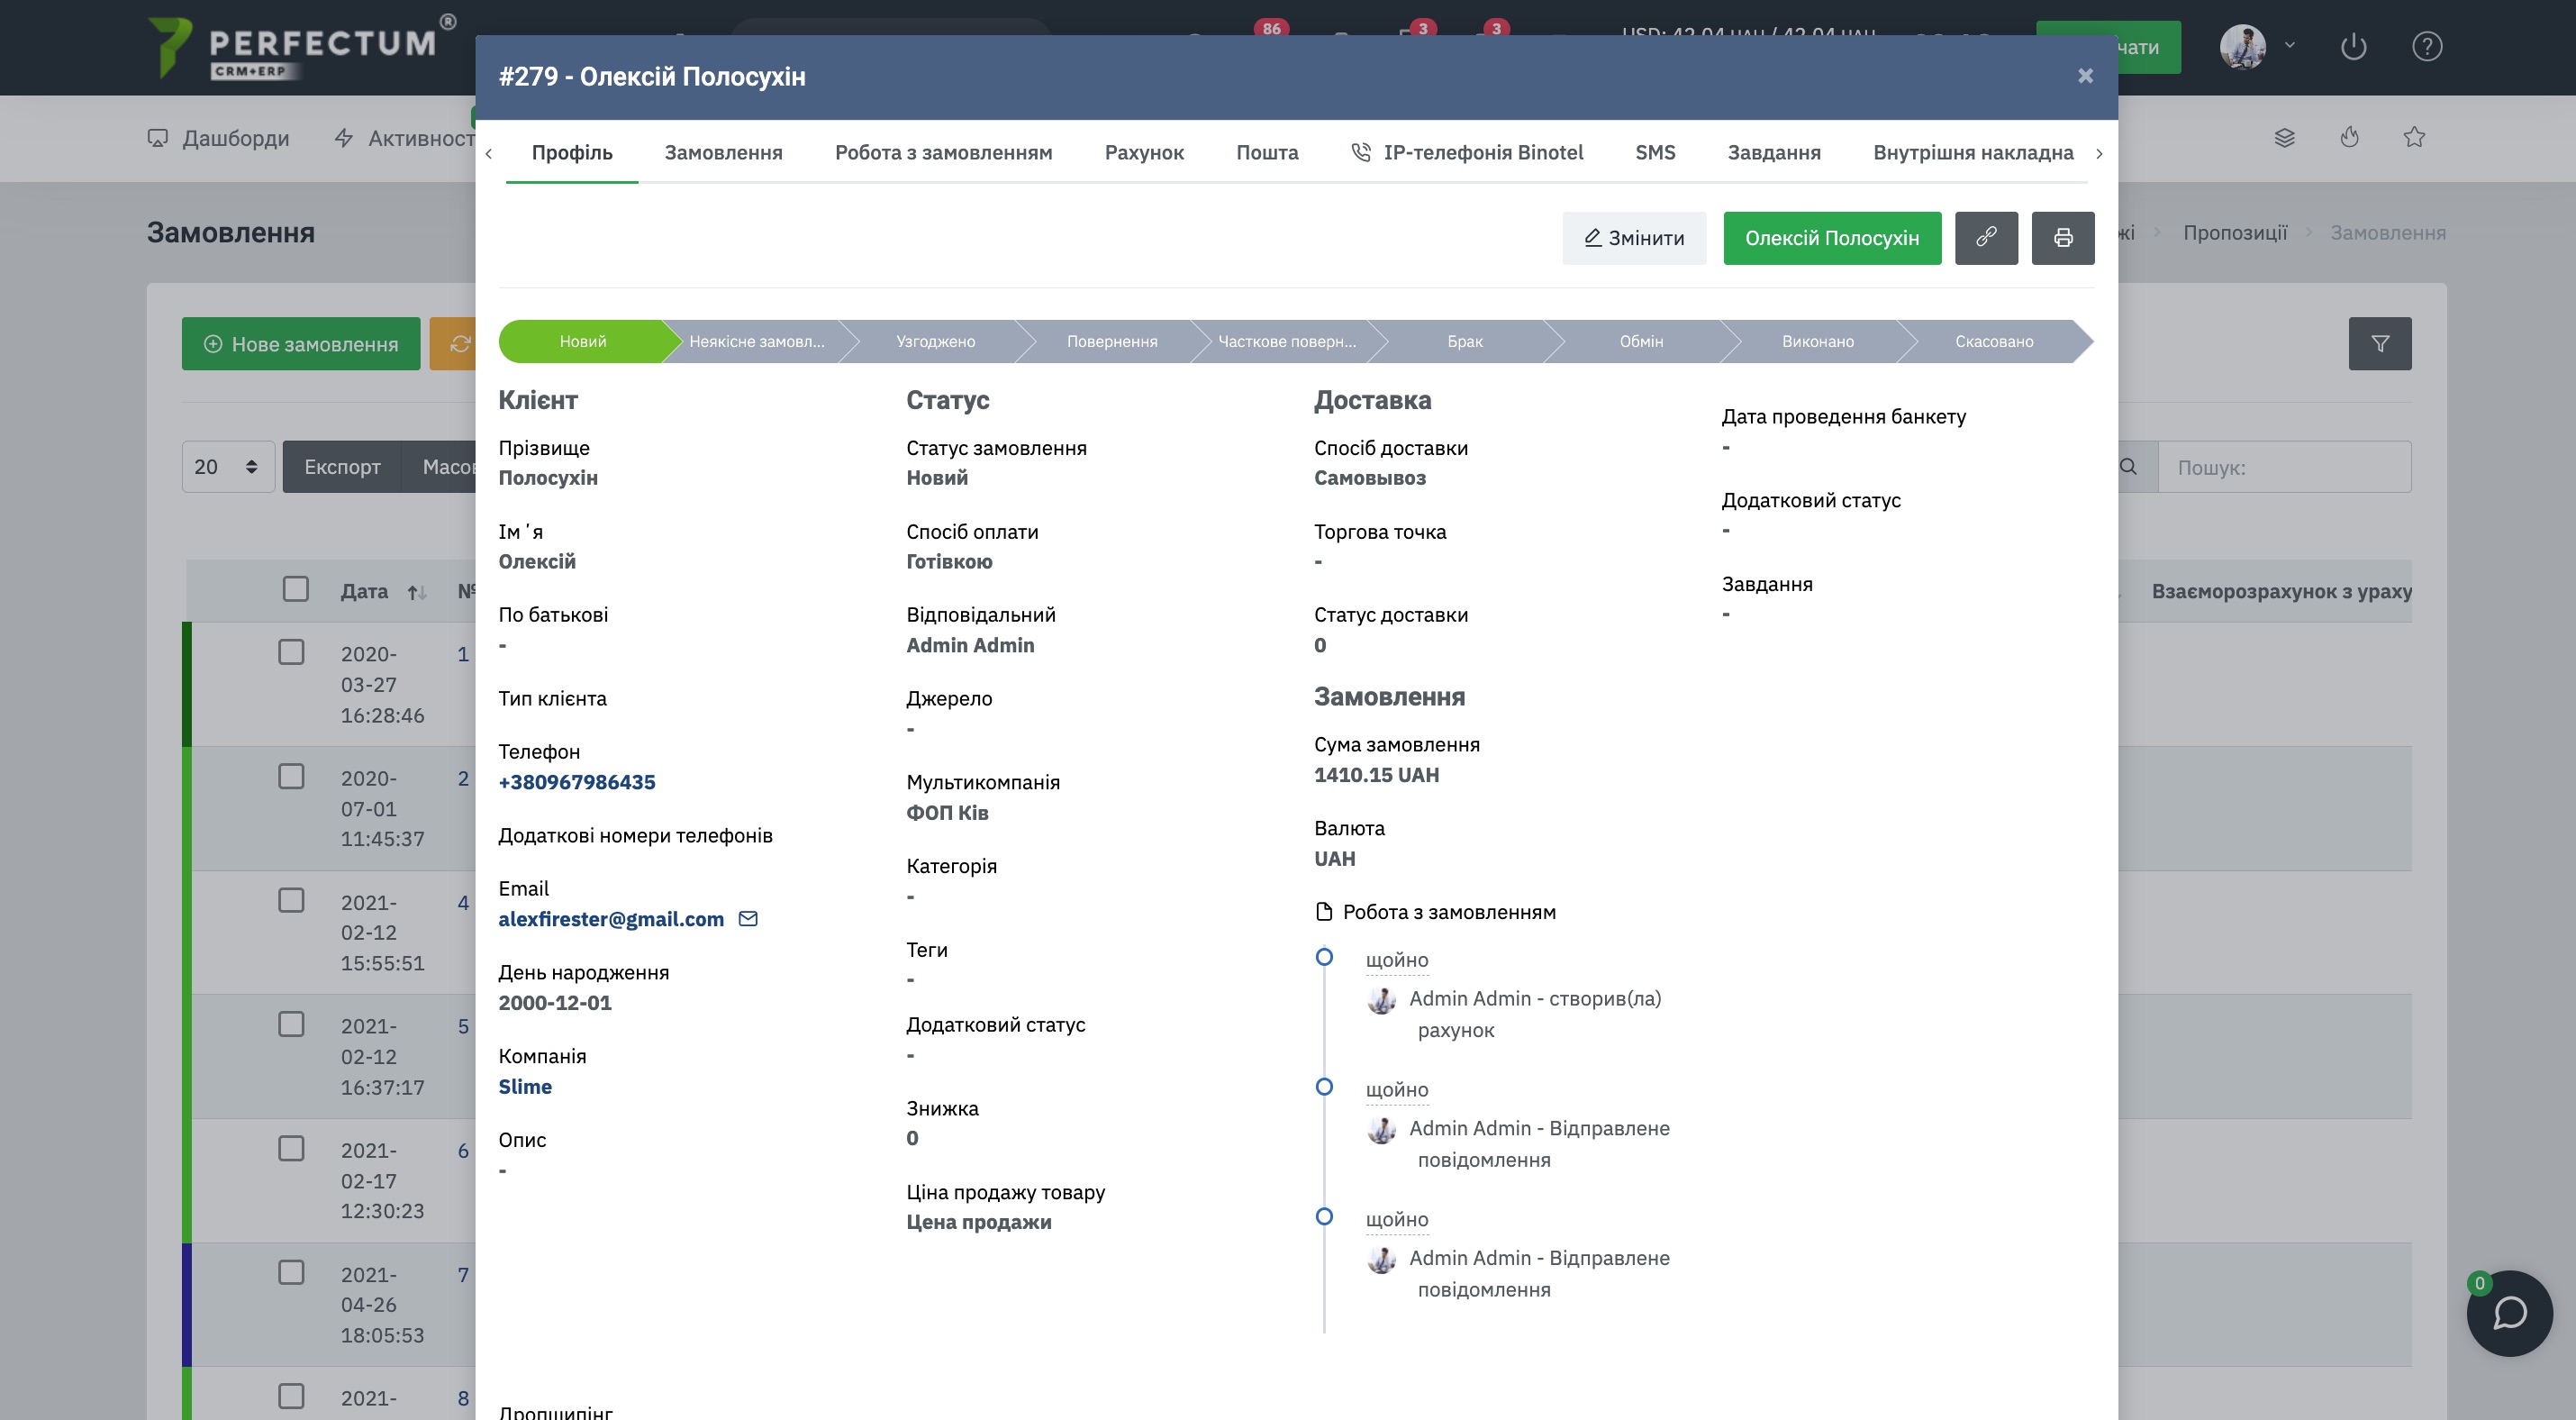Set status stage to Повернення
The height and width of the screenshot is (1420, 2576).
[1112, 342]
